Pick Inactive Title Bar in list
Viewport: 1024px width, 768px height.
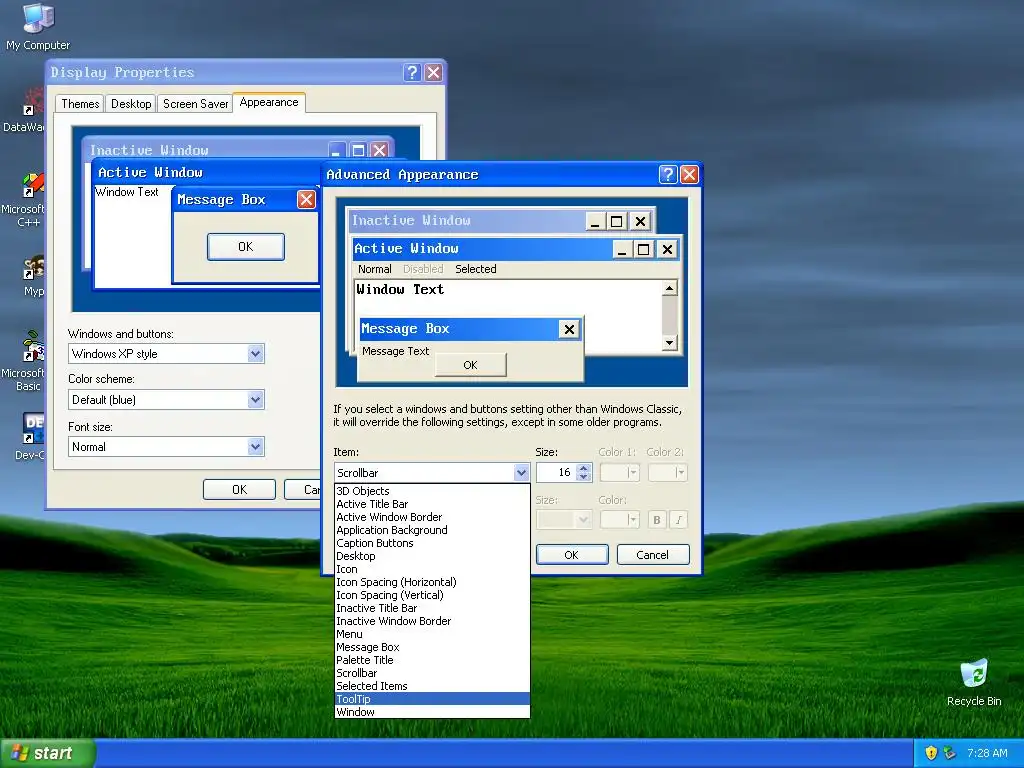432,608
